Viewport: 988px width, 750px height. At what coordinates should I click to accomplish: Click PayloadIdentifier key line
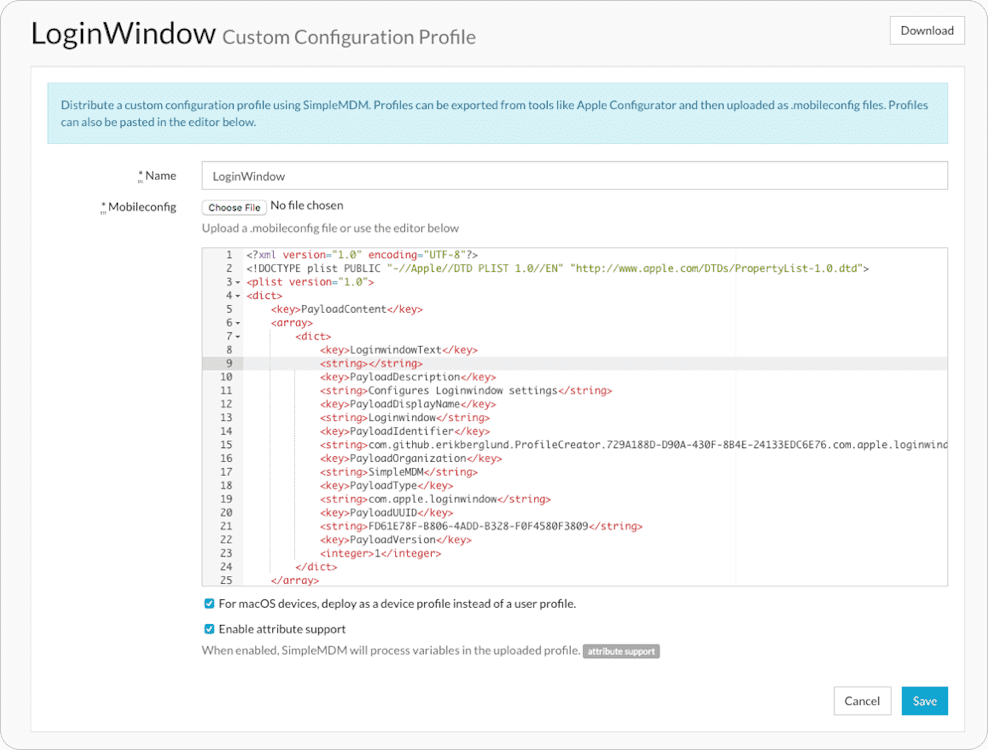click(405, 431)
